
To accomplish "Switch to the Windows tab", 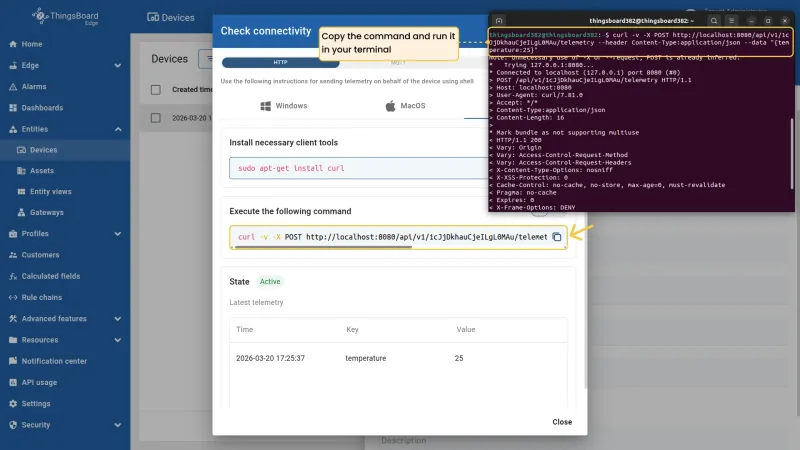I will (284, 106).
